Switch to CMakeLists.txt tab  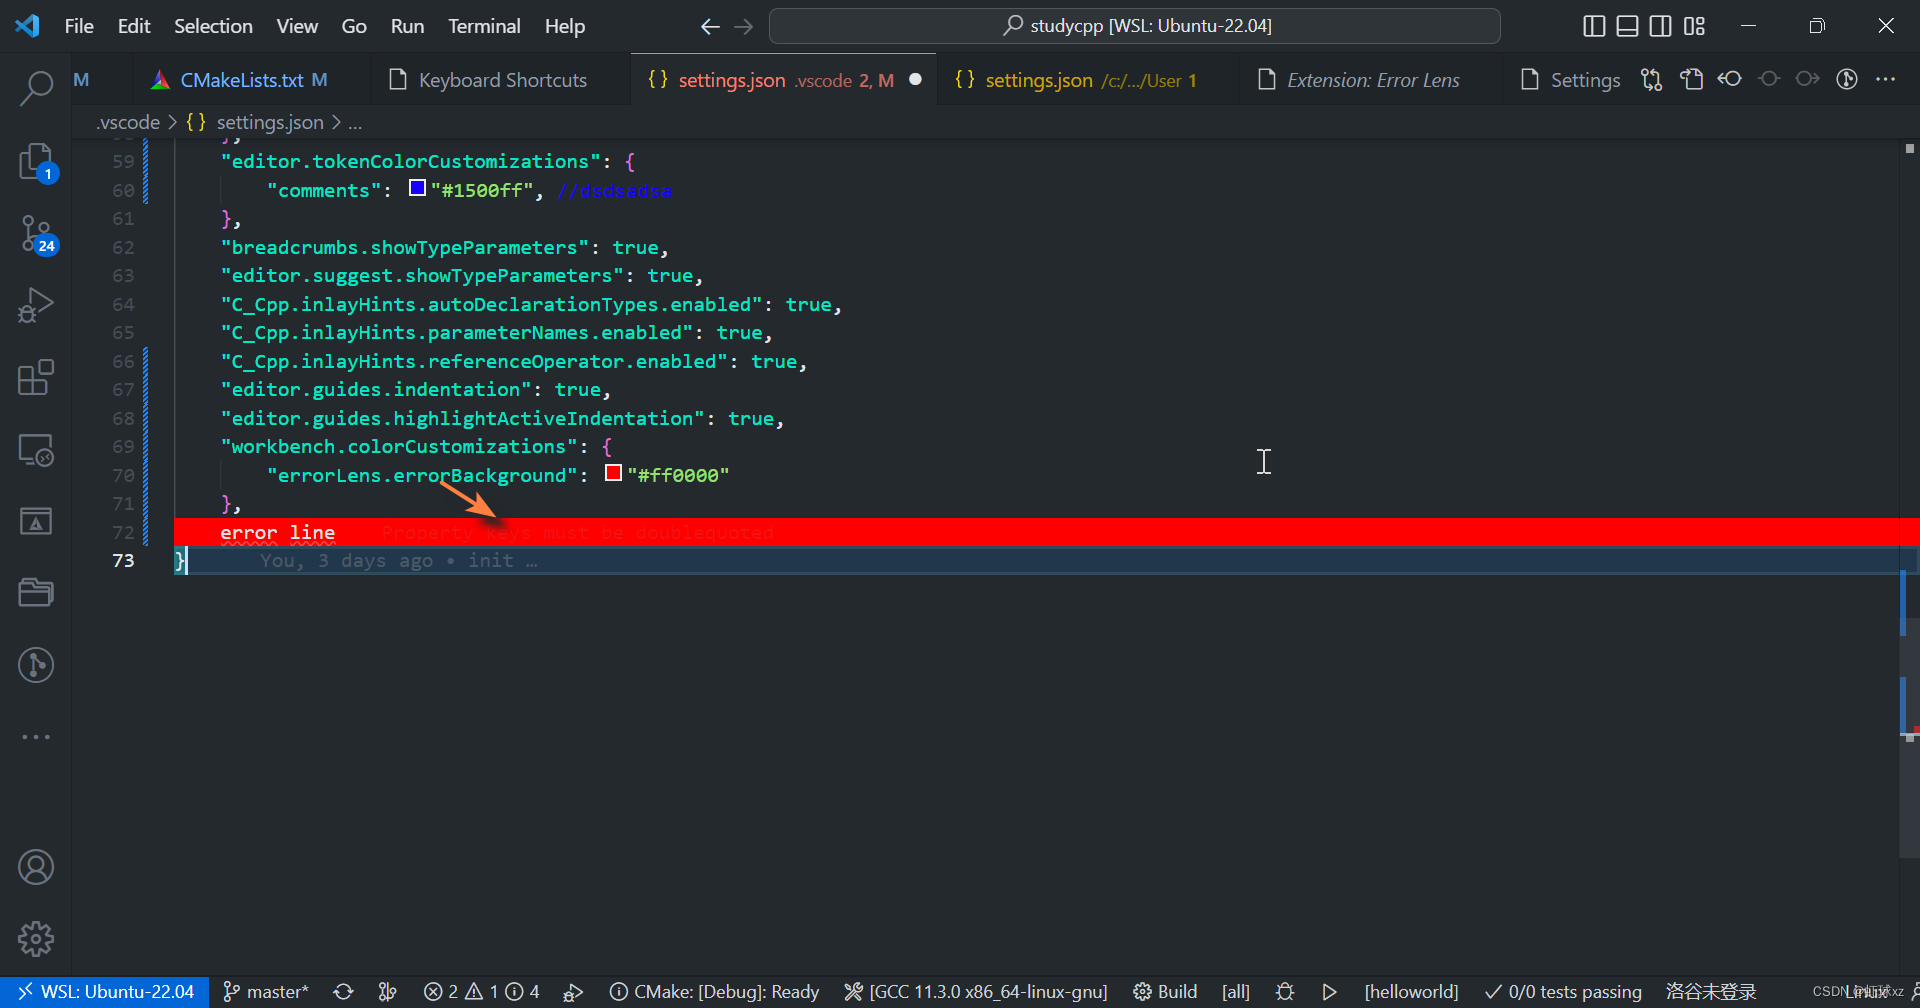point(253,80)
